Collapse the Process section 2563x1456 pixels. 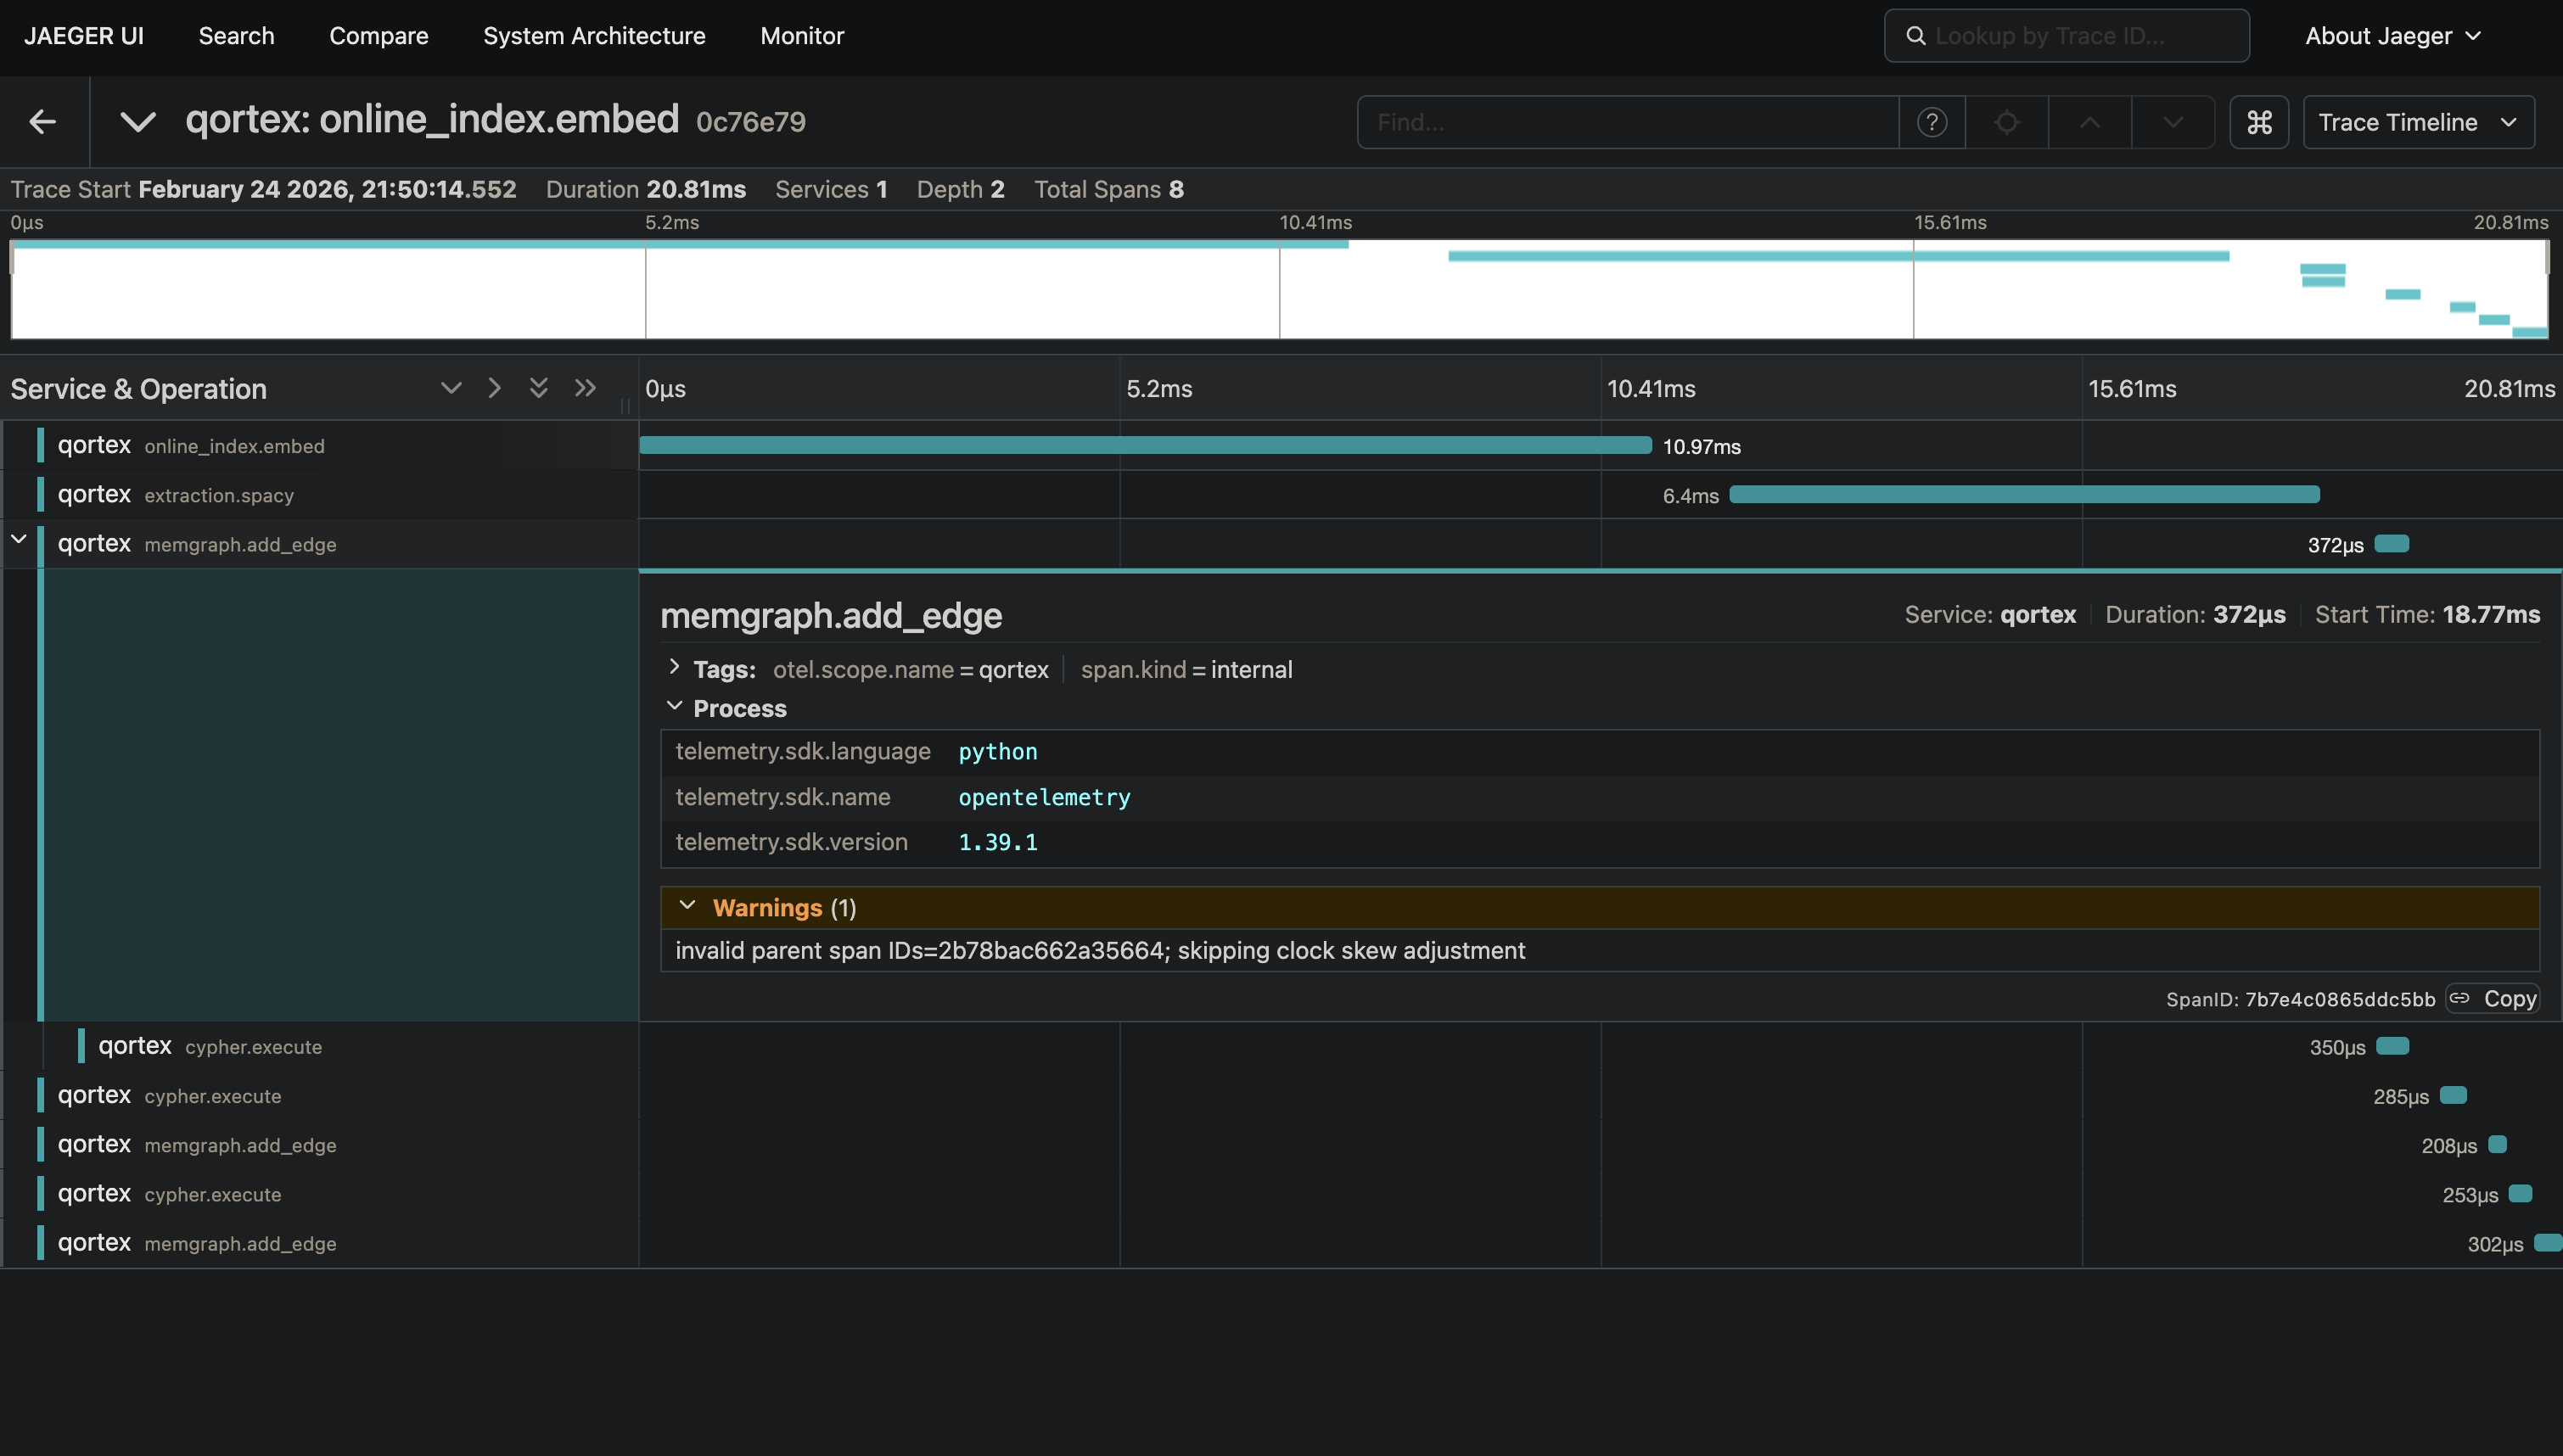pyautogui.click(x=674, y=706)
